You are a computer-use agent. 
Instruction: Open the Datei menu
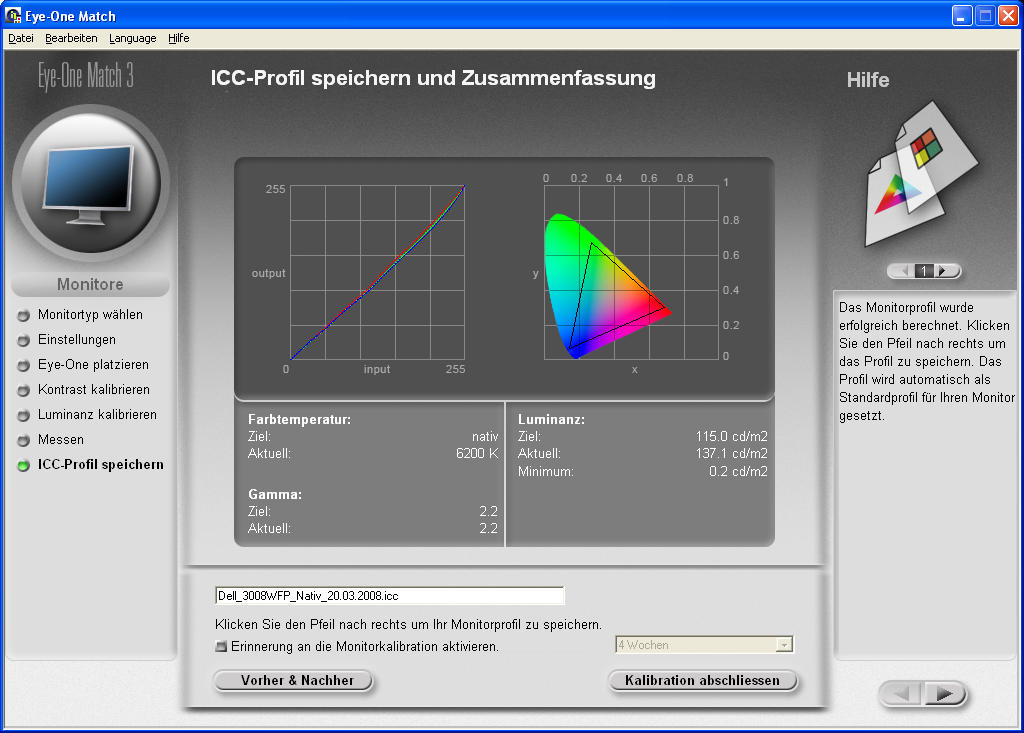coord(21,38)
